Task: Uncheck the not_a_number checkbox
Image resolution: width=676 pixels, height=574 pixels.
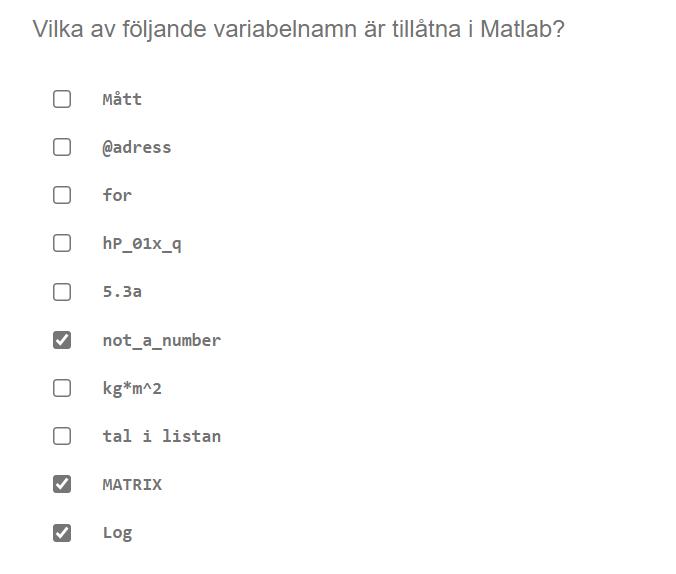Action: click(62, 340)
